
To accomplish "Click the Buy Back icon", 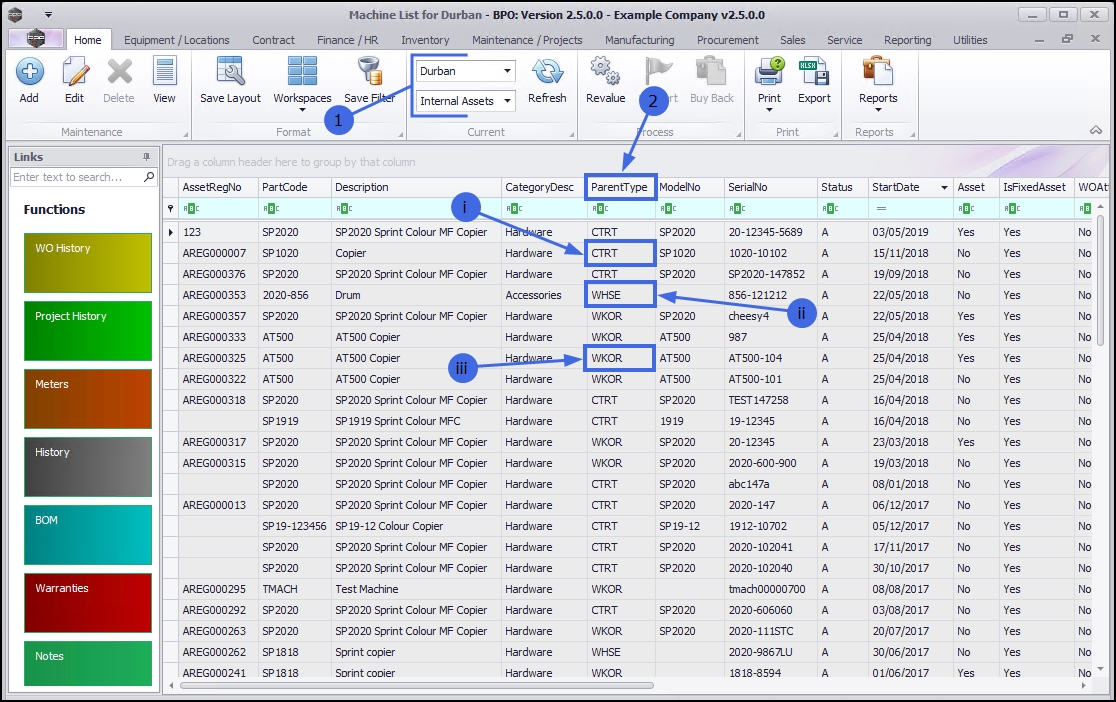I will point(711,72).
